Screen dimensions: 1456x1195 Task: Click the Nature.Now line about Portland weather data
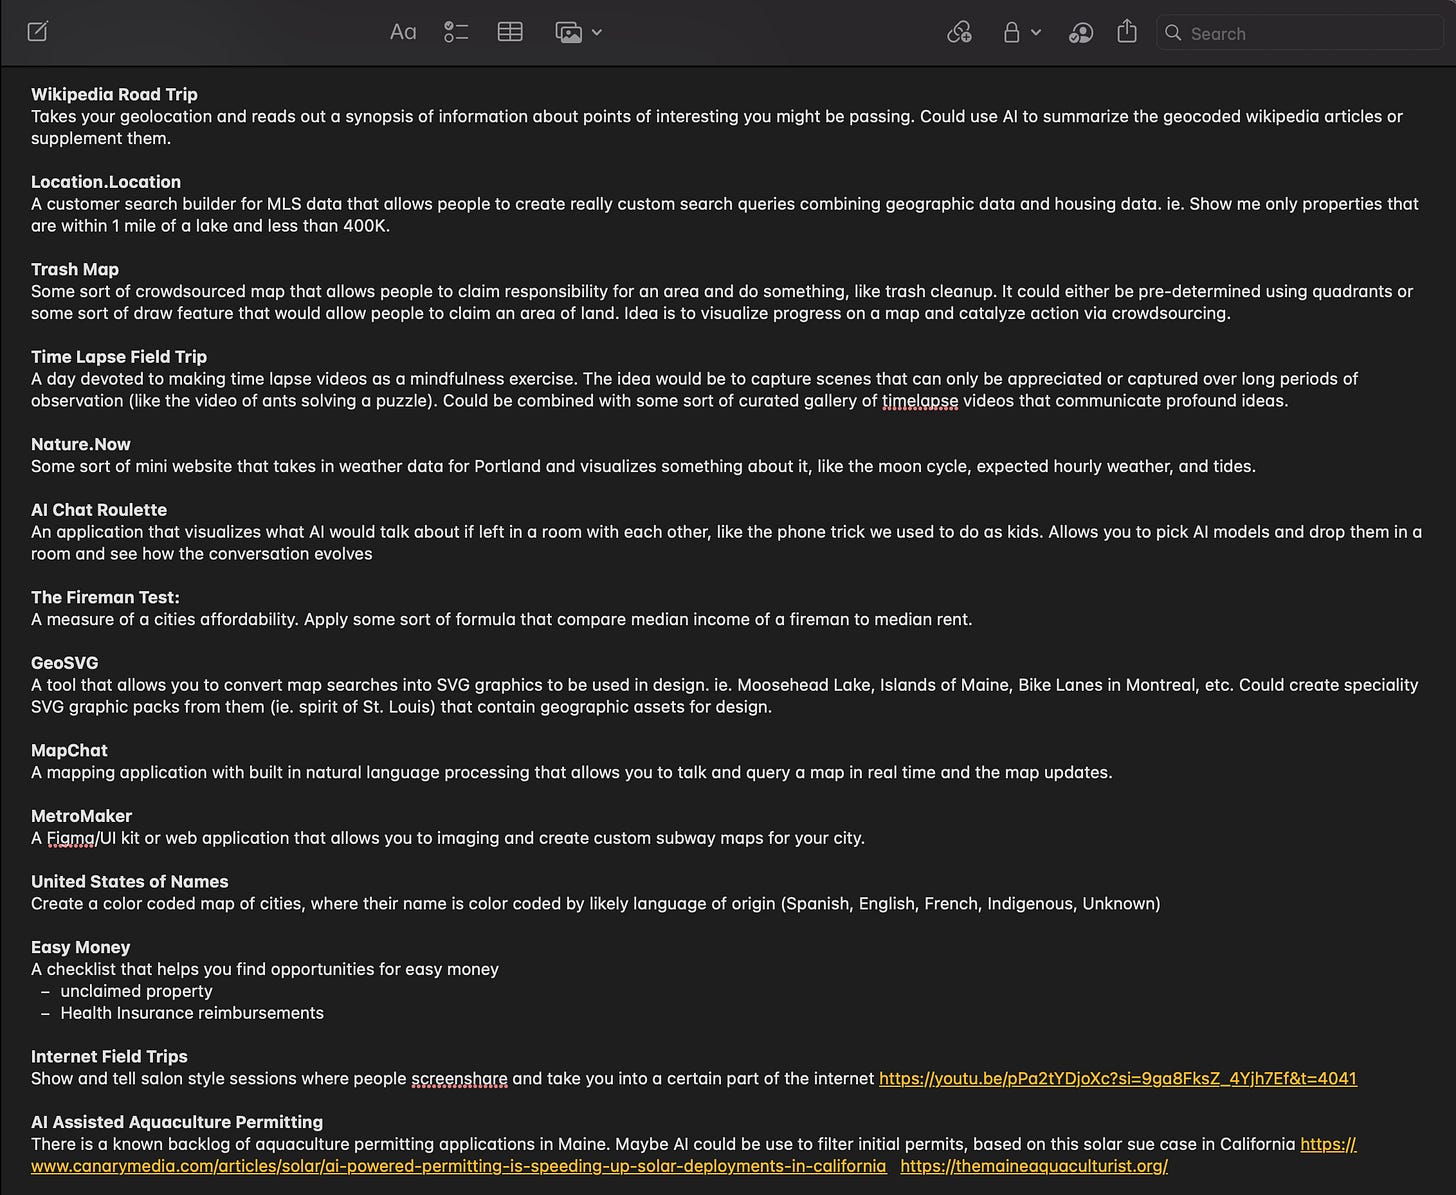click(x=643, y=466)
